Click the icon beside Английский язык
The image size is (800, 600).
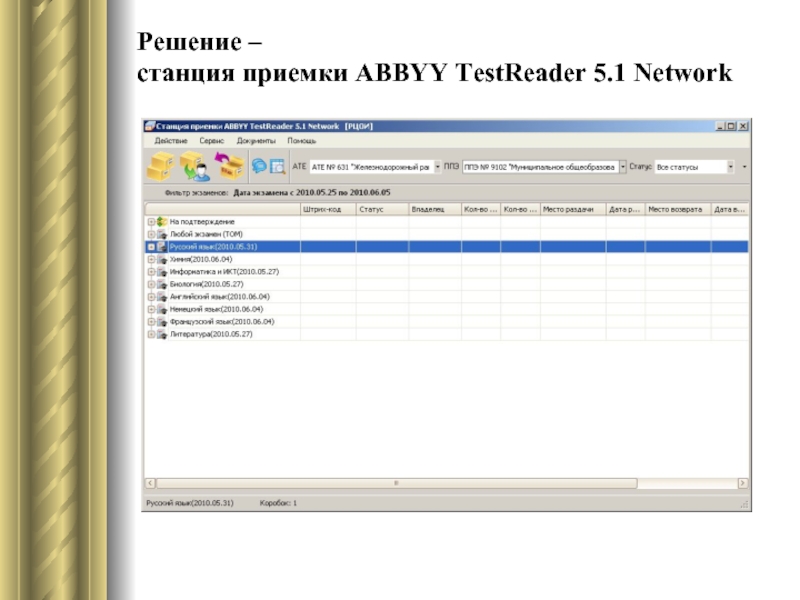(162, 297)
